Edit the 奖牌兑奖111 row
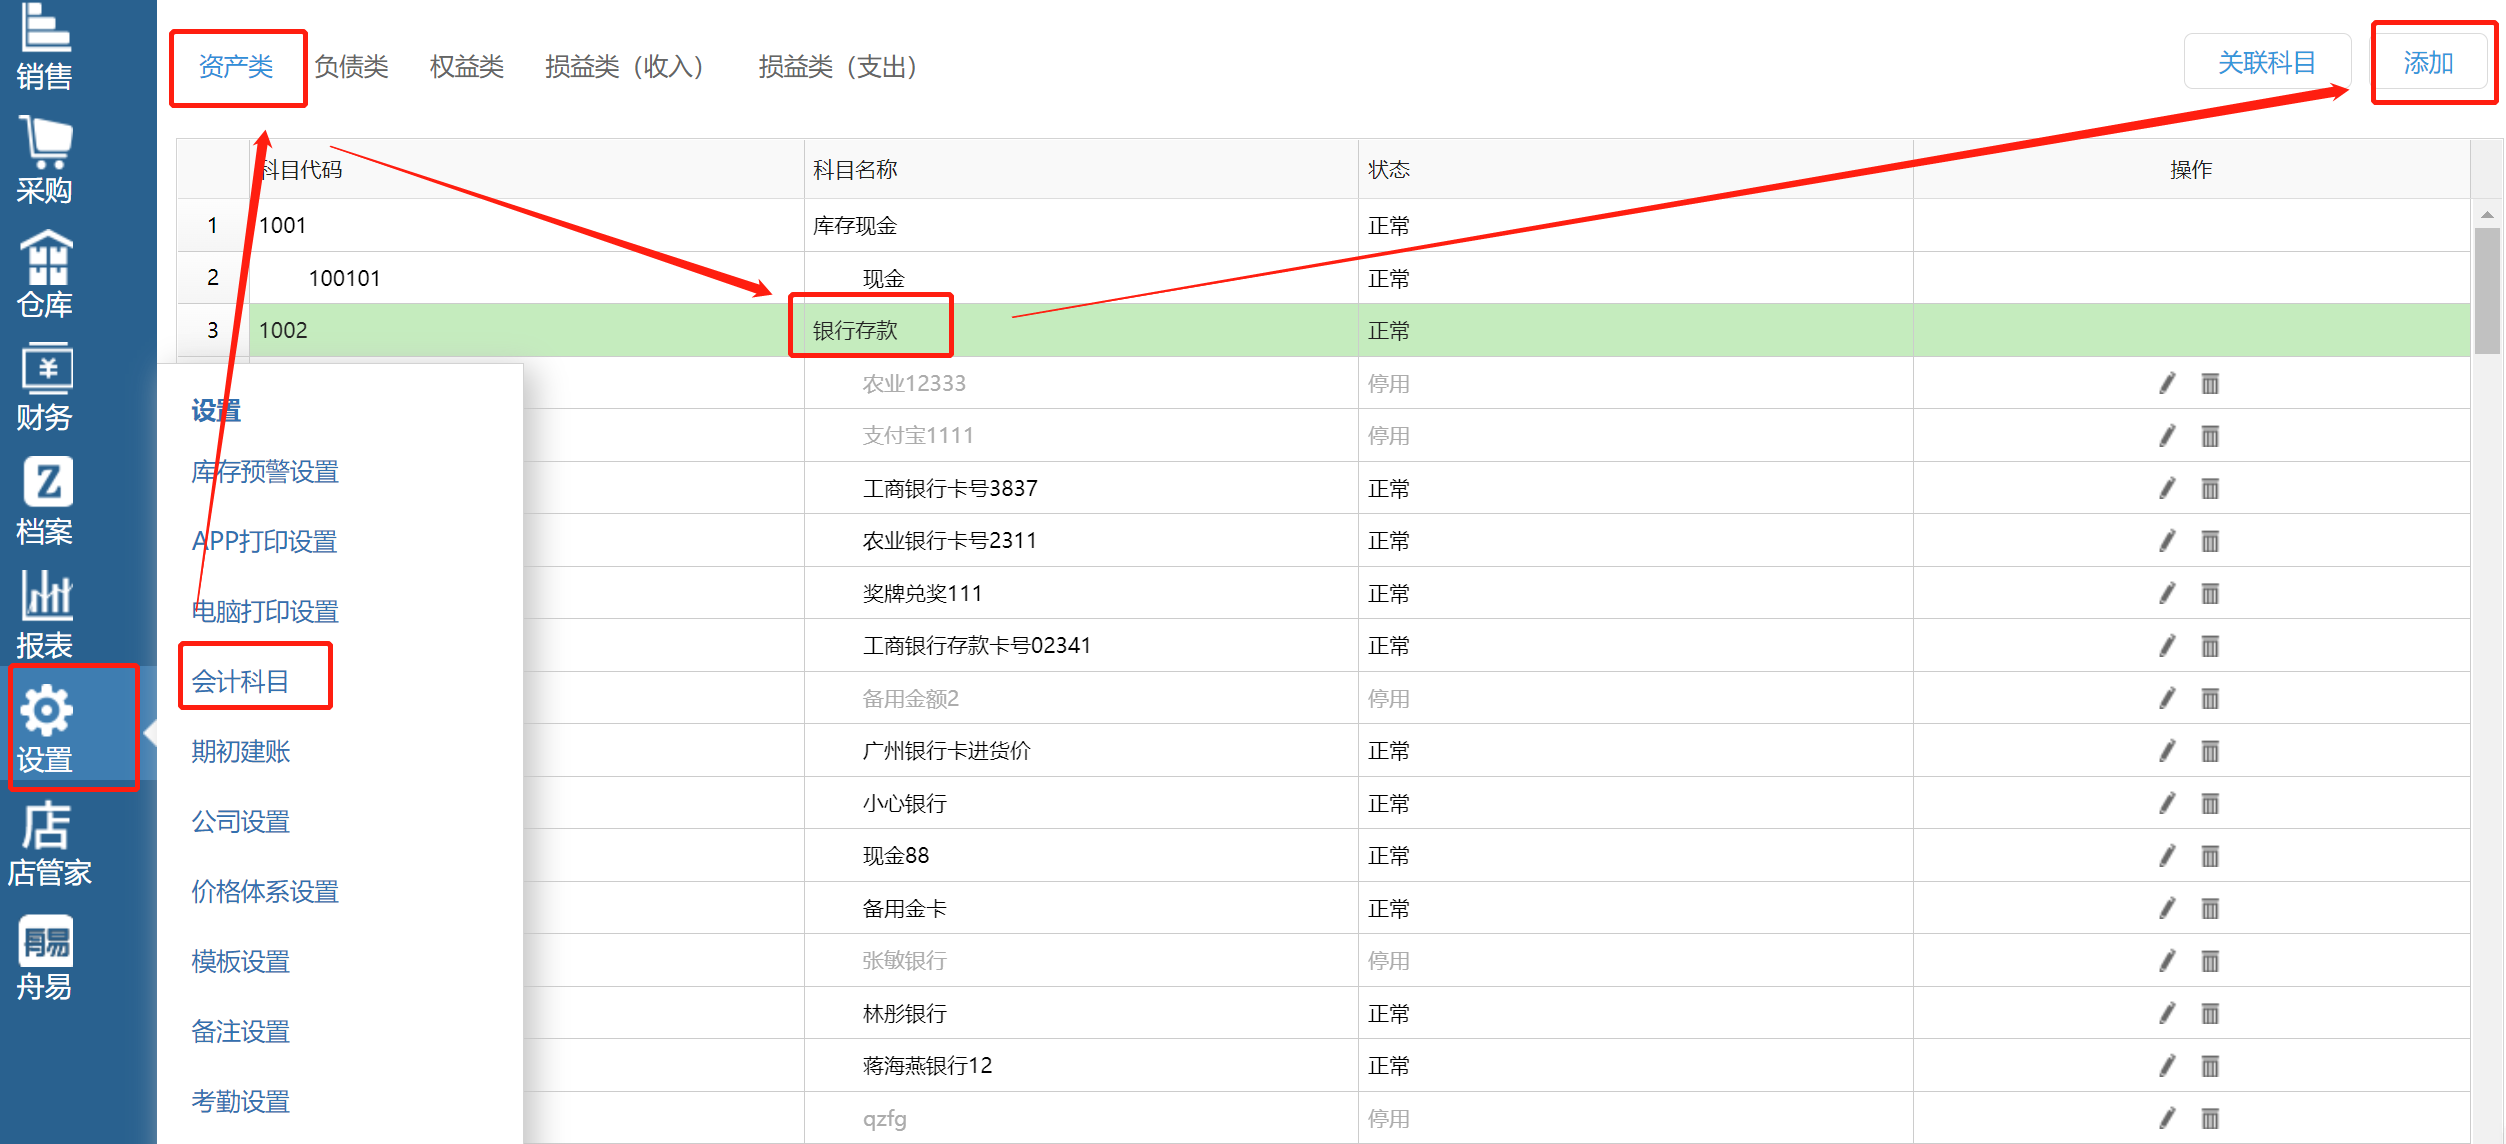 coord(2167,593)
